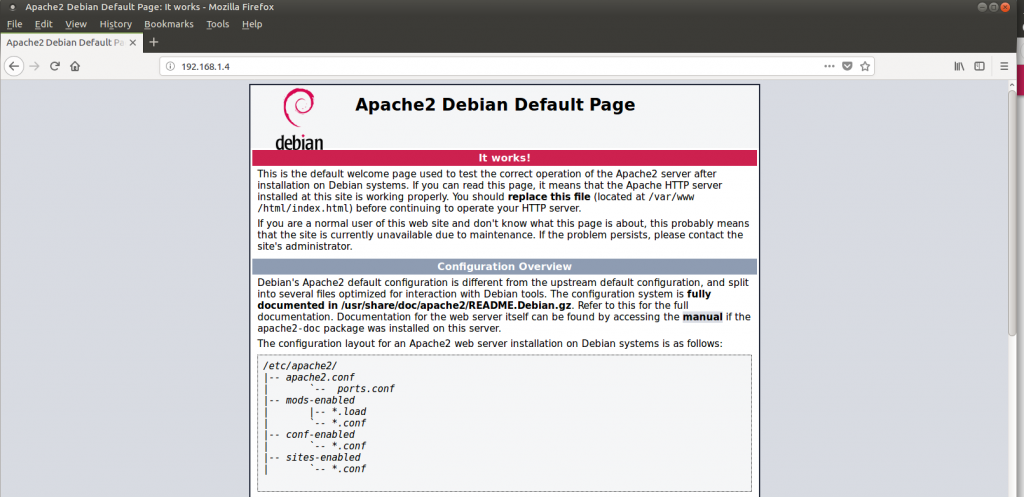Viewport: 1024px width, 497px height.
Task: Click the 'Configuration Overview' heading
Action: point(504,266)
